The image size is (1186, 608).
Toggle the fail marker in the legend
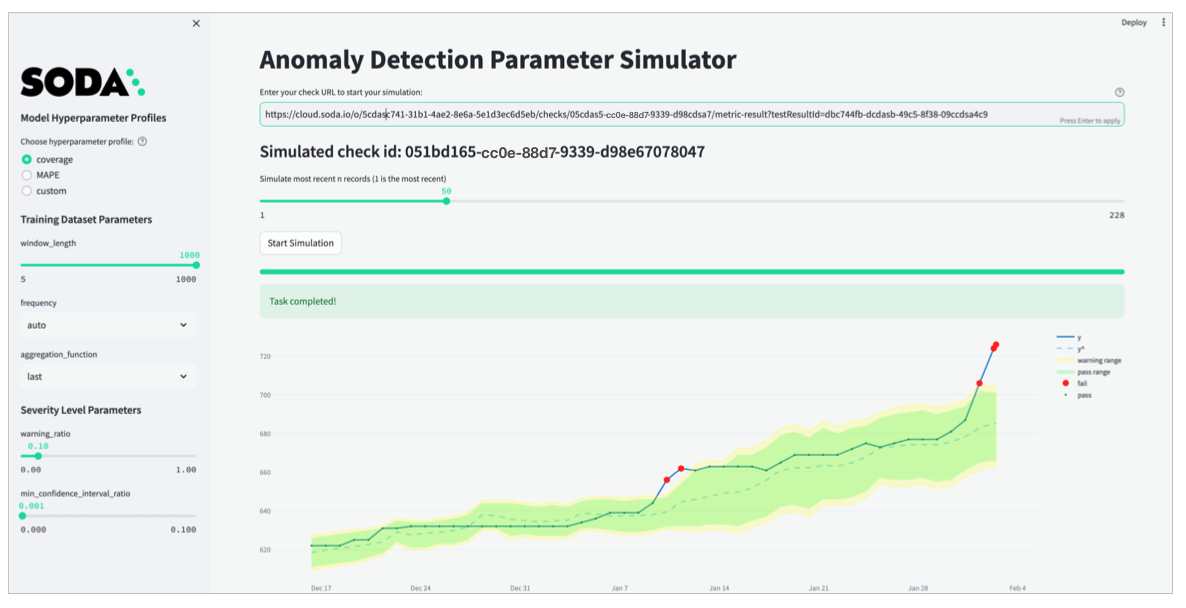coord(1083,383)
